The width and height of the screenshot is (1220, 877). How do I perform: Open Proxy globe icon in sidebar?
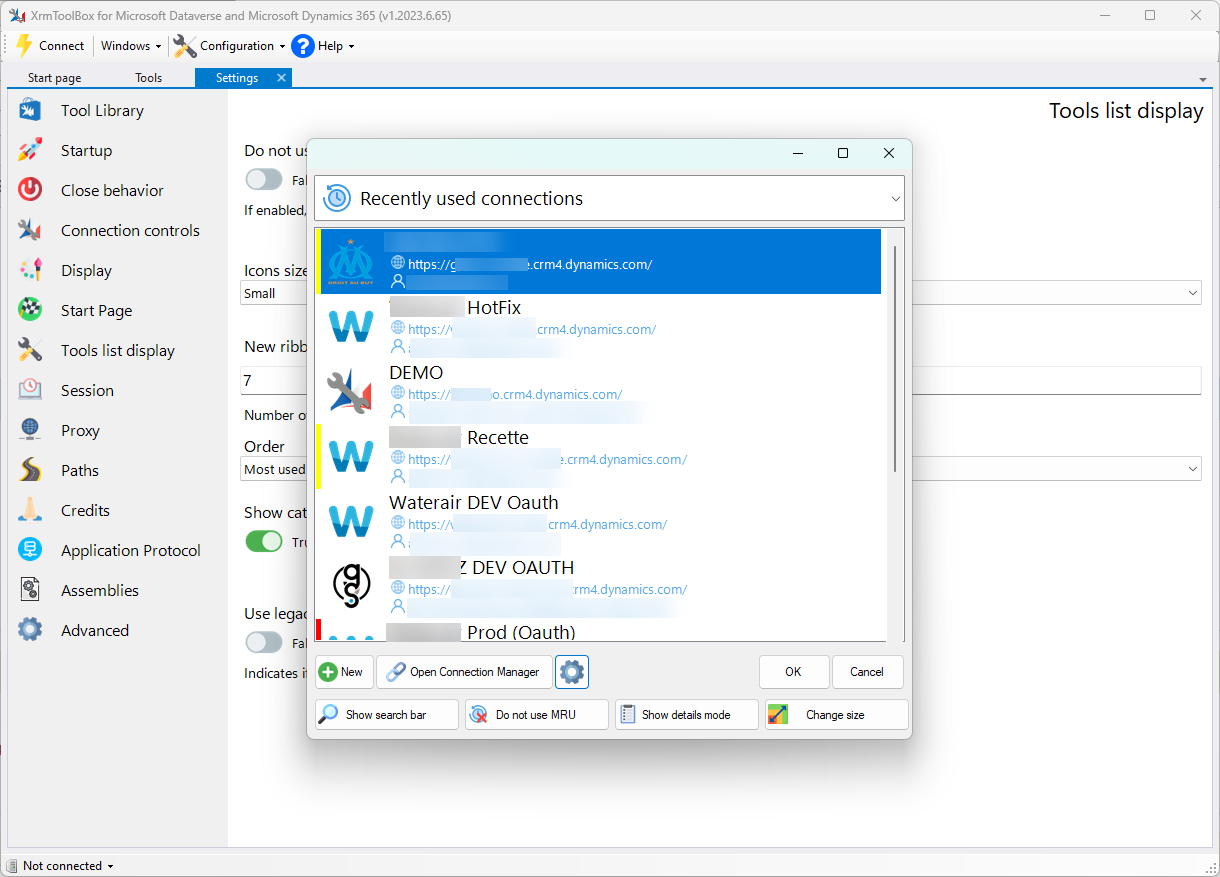(30, 430)
